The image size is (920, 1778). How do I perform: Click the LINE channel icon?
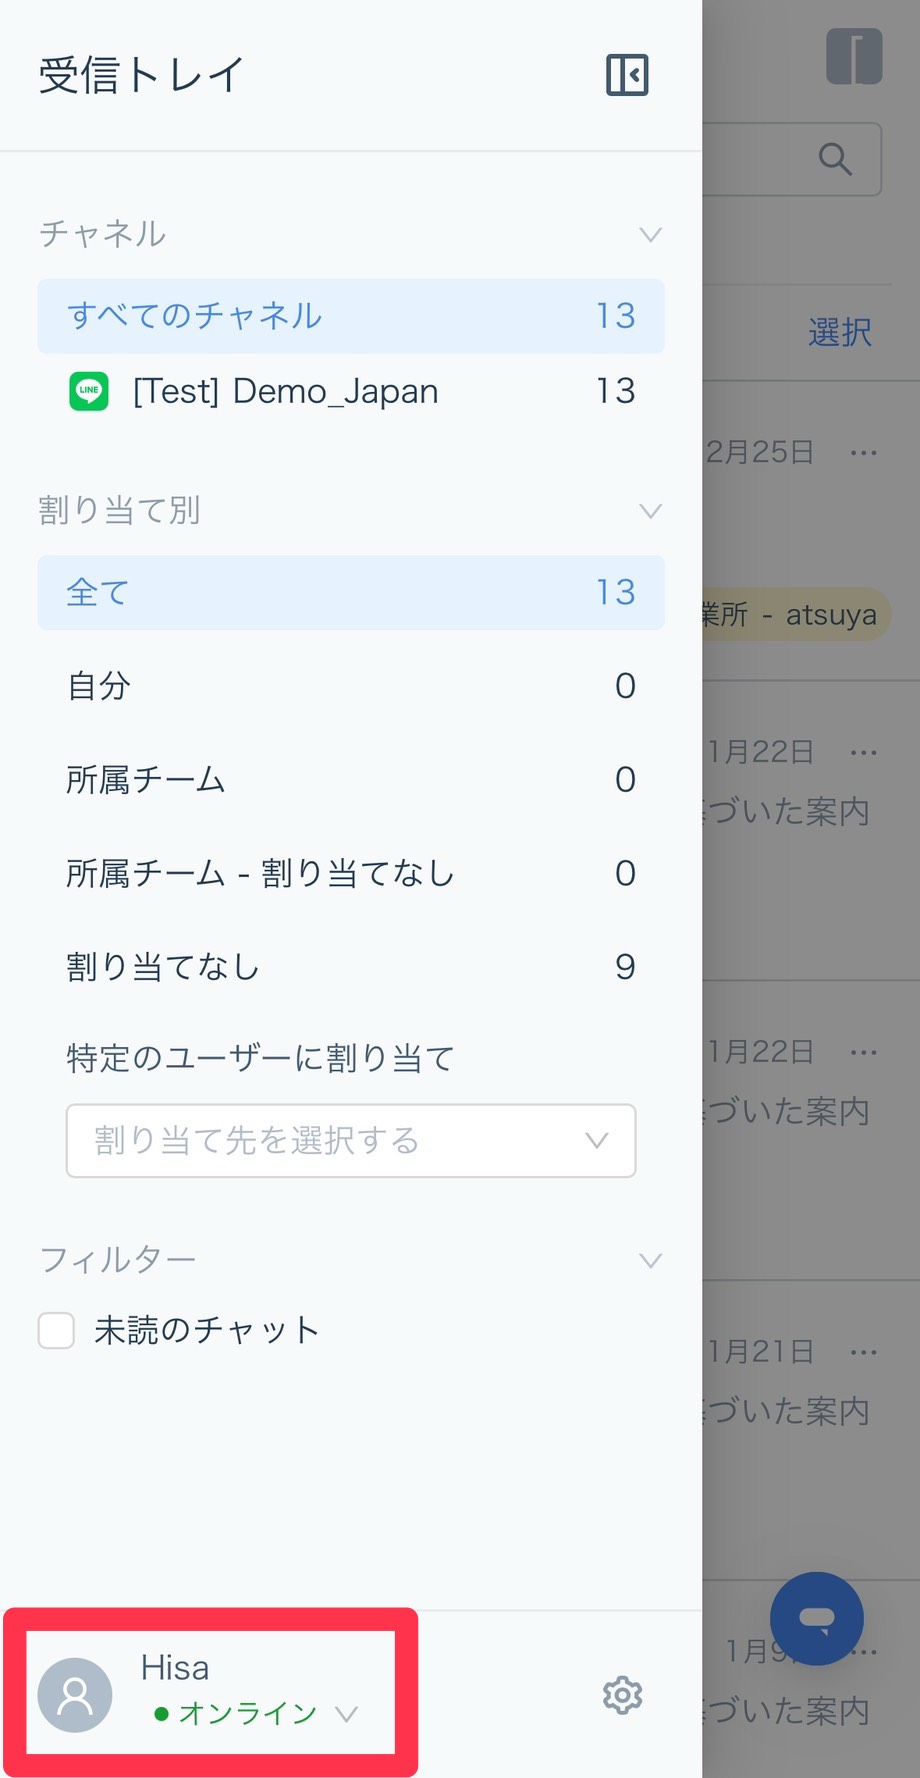[x=89, y=391]
